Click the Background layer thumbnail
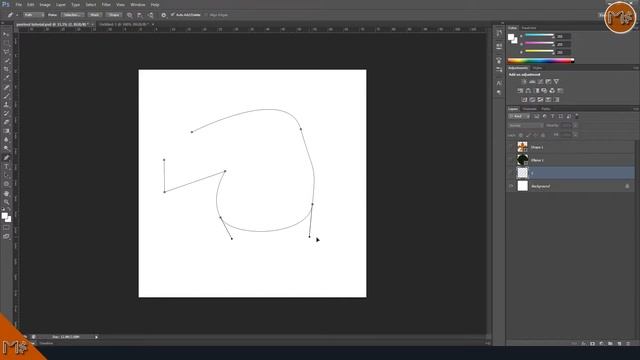640x360 pixels. (522, 186)
